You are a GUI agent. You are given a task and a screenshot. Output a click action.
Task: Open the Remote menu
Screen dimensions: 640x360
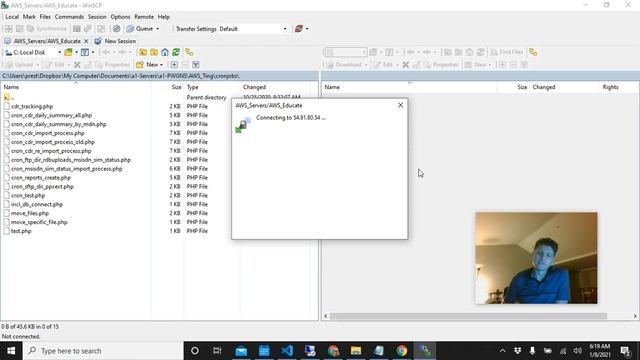coord(144,17)
